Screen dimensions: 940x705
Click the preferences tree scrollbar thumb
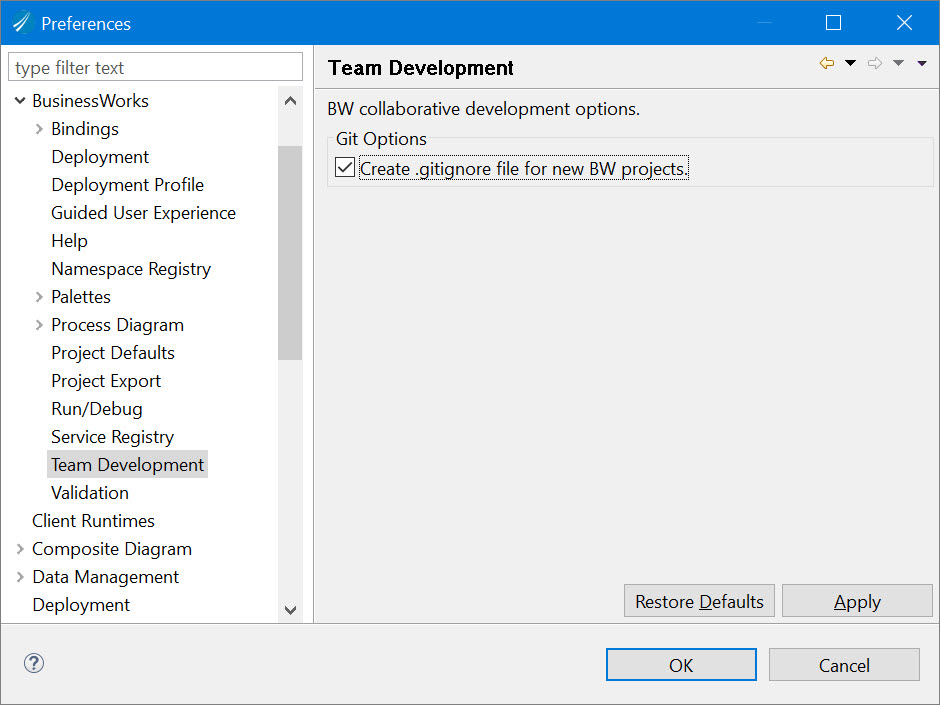coord(290,252)
